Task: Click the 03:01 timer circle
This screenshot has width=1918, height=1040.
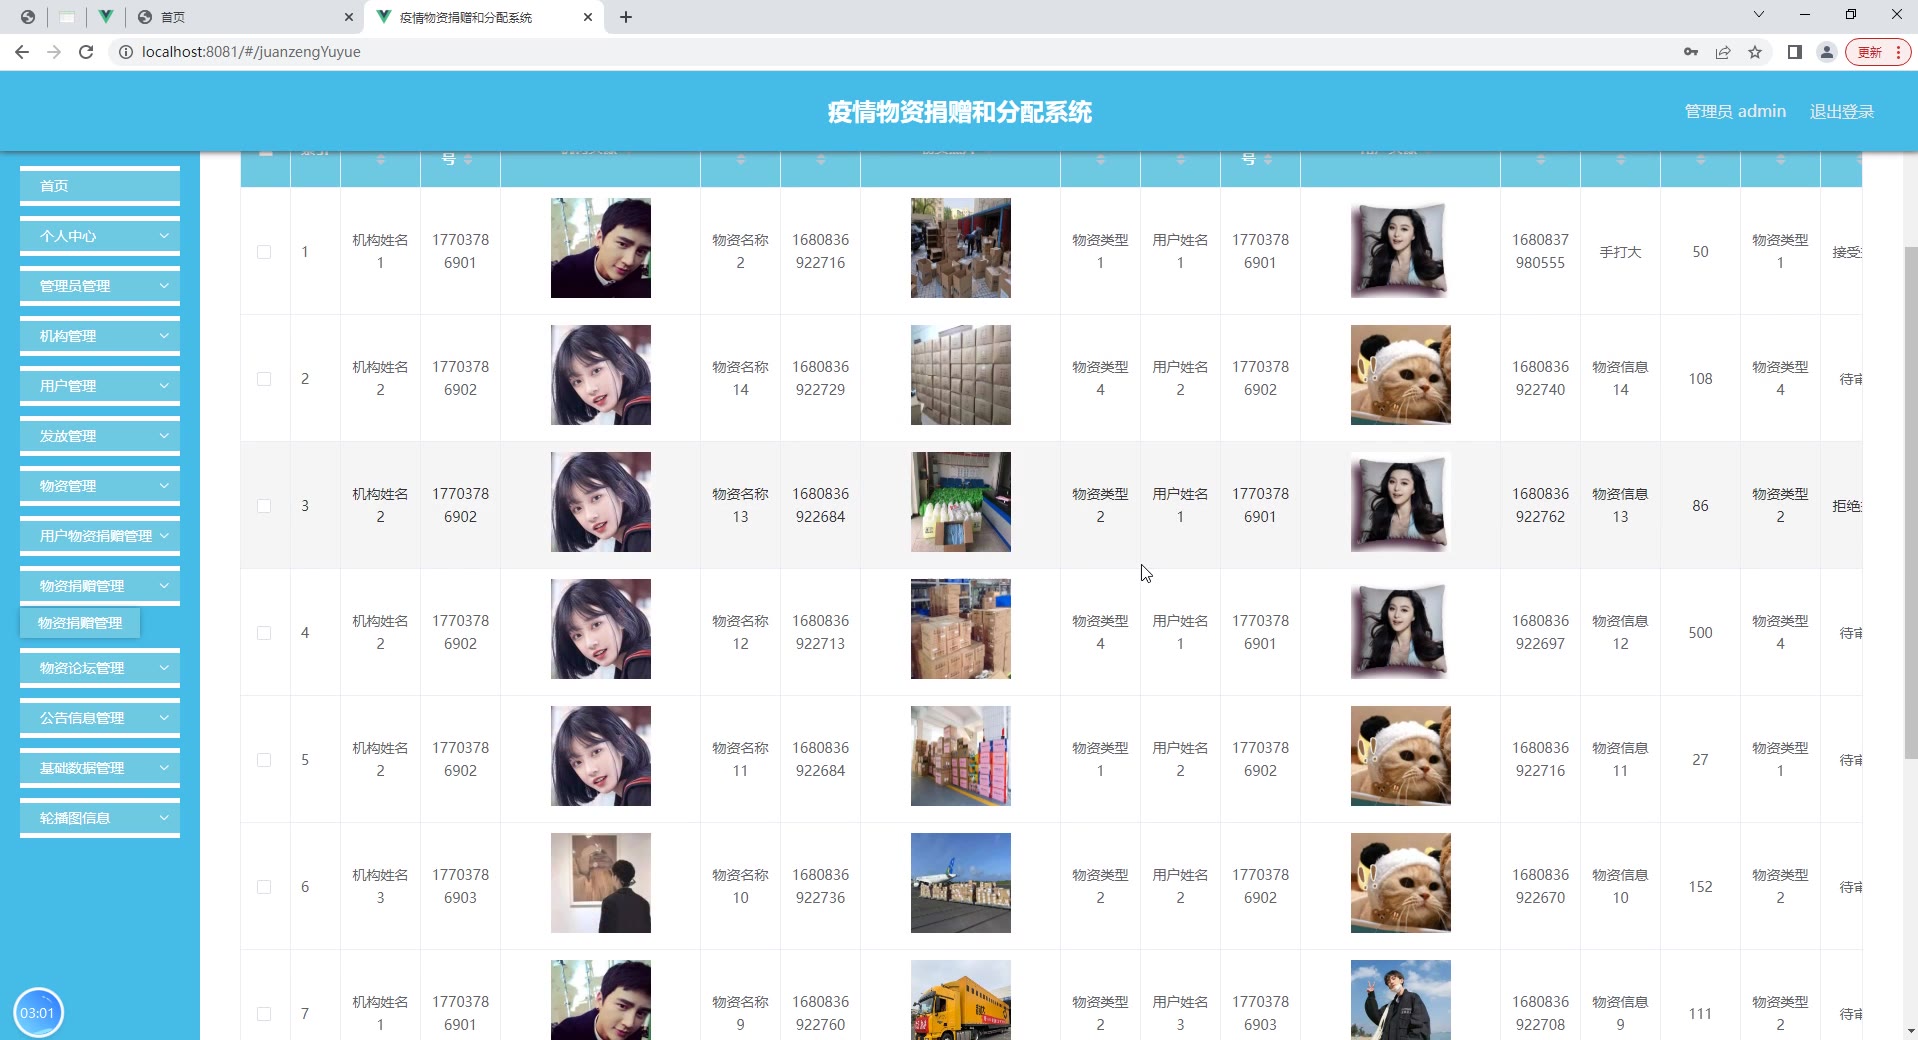Action: (38, 1013)
